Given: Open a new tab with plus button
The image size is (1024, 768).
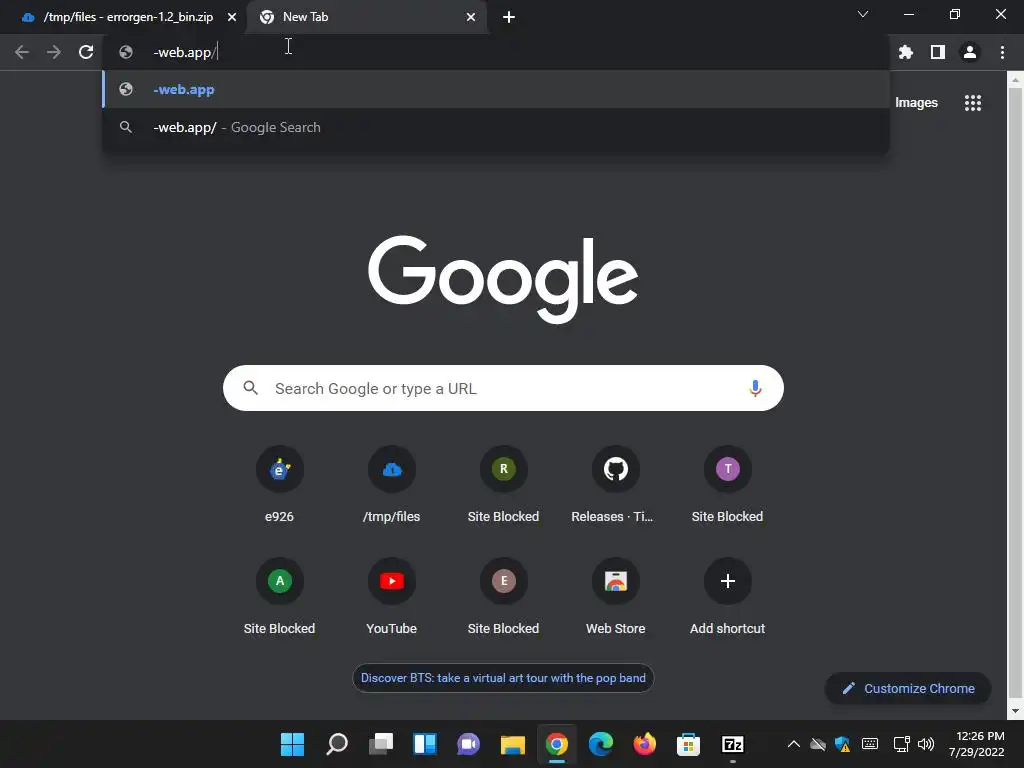Looking at the screenshot, I should coord(509,17).
